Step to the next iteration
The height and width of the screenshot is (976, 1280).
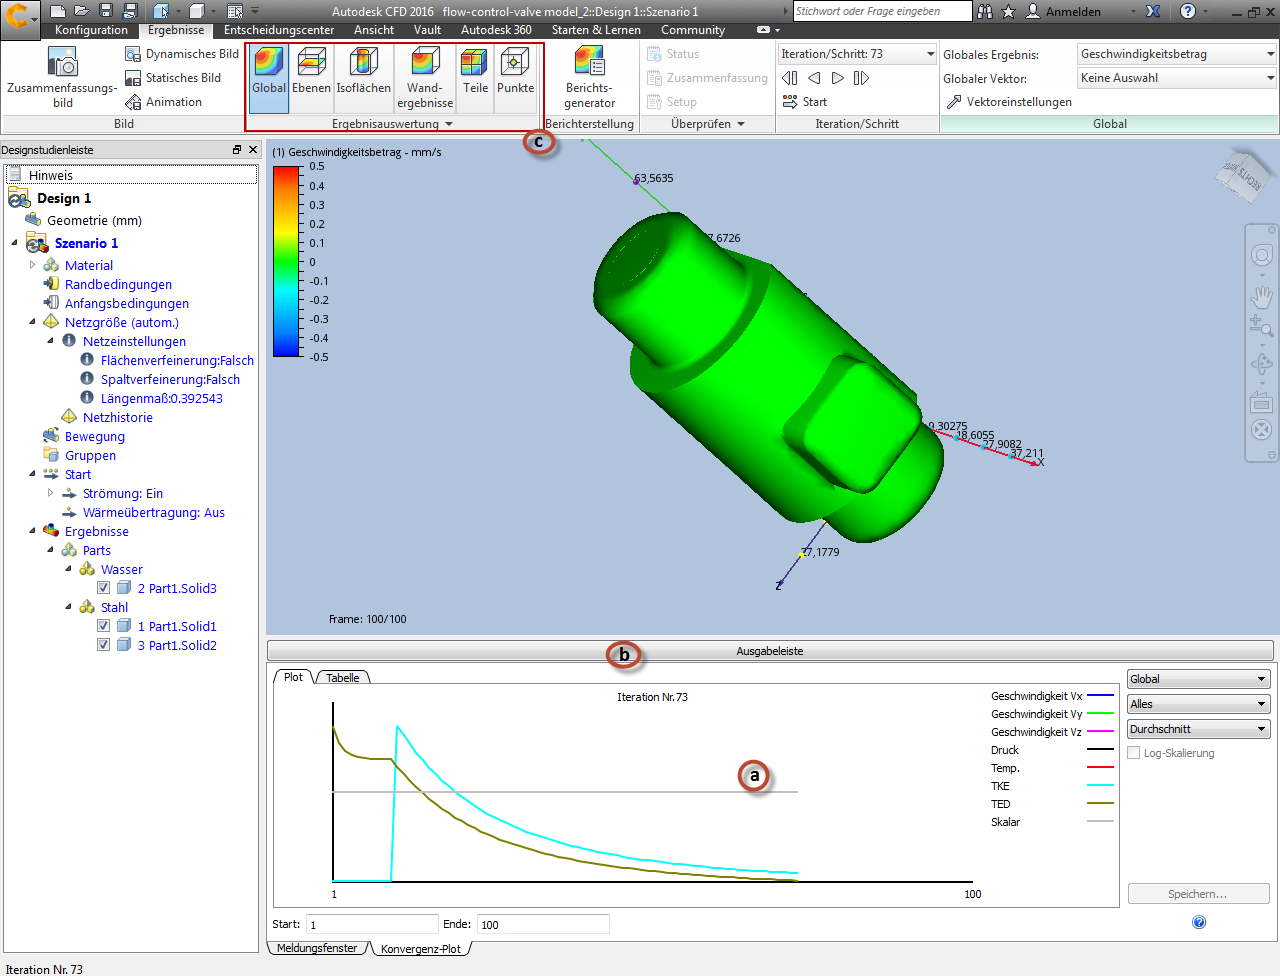coord(837,78)
